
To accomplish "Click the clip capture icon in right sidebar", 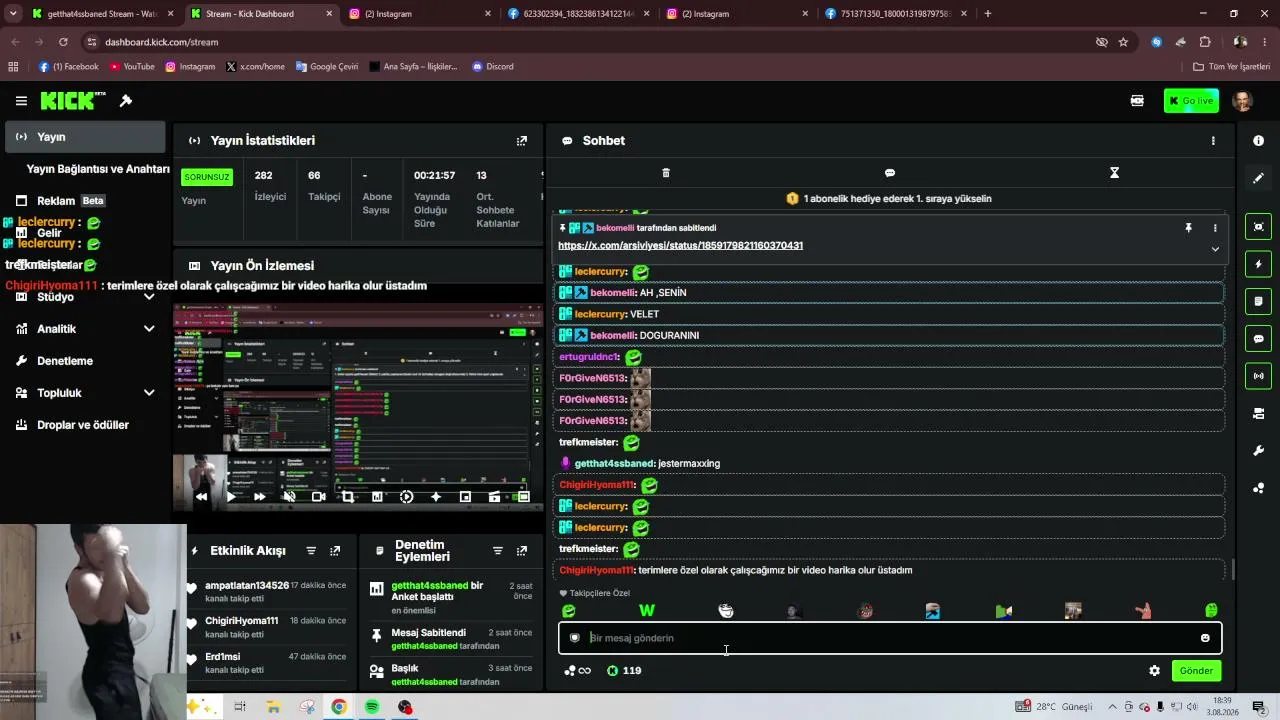I will (1258, 227).
